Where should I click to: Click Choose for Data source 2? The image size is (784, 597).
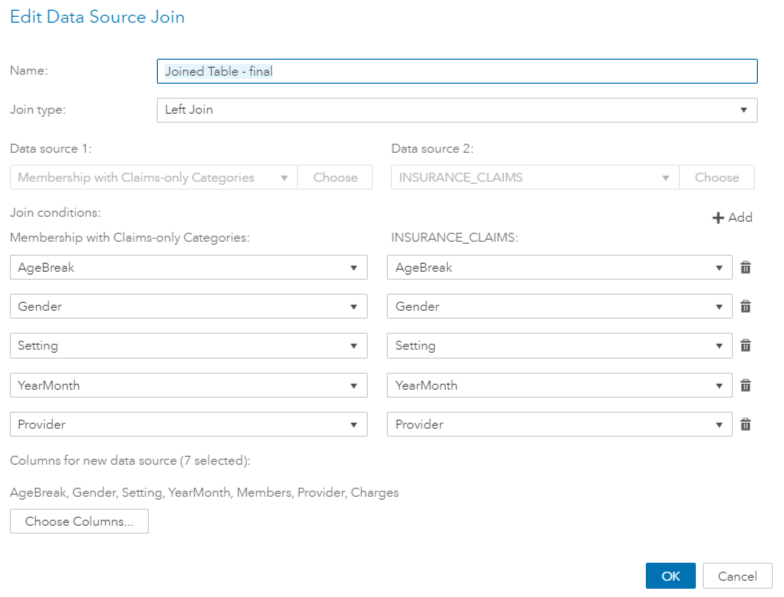[716, 177]
